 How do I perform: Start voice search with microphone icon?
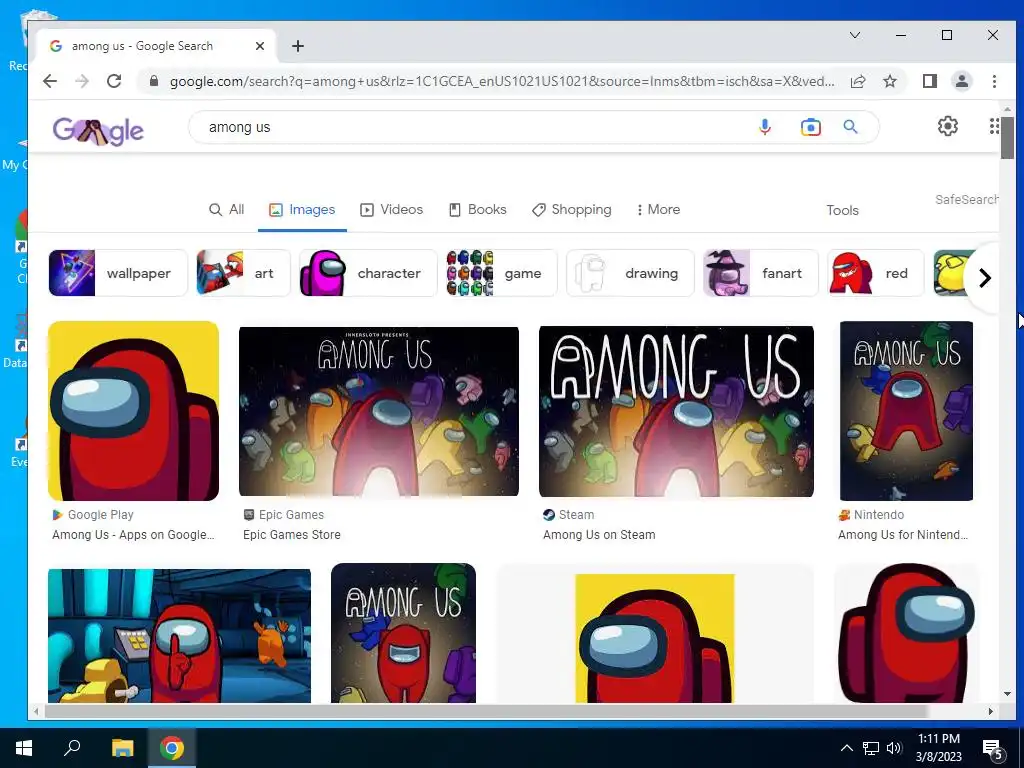coord(765,127)
